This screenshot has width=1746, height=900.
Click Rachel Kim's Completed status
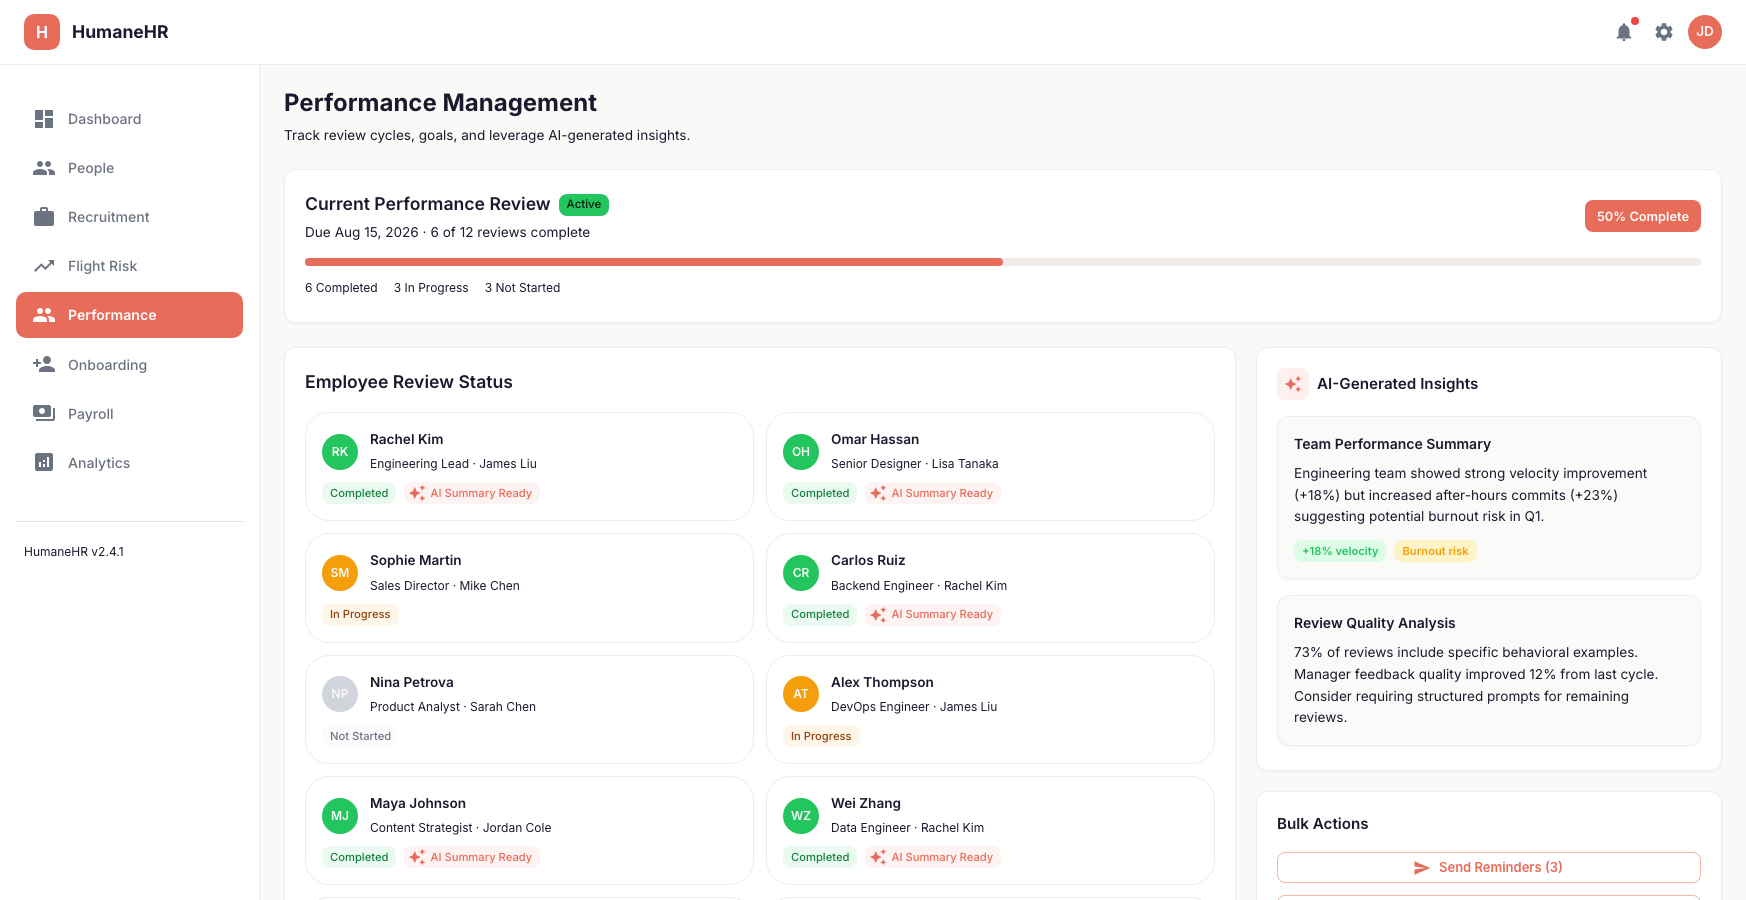click(x=359, y=493)
